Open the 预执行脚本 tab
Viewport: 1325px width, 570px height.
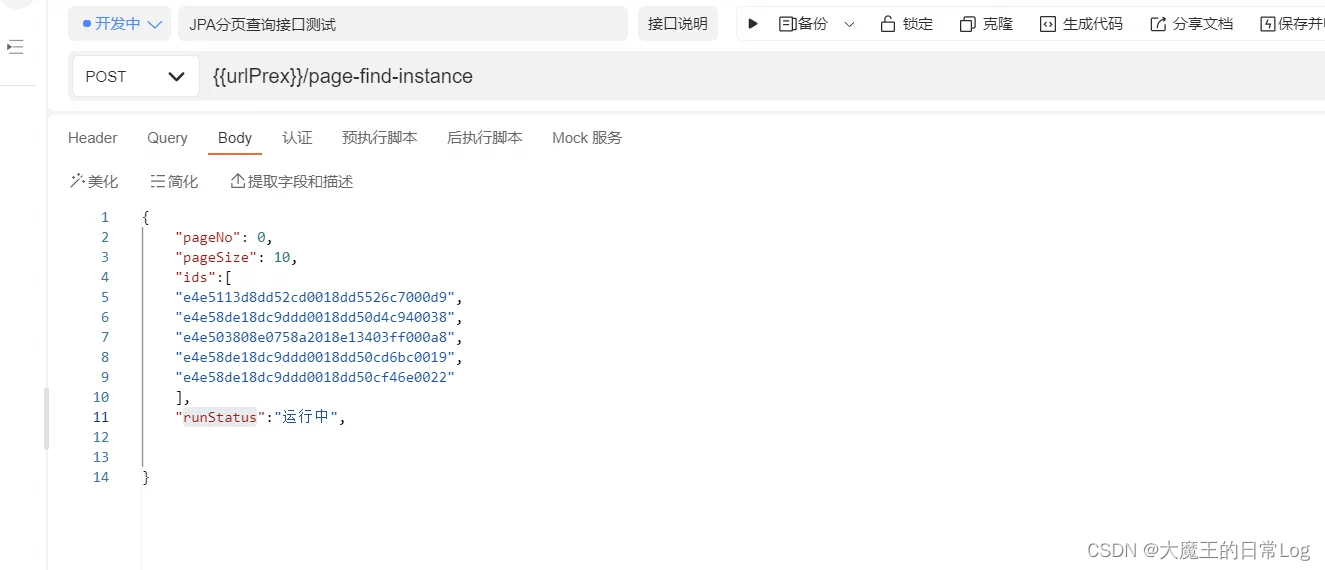click(x=380, y=138)
